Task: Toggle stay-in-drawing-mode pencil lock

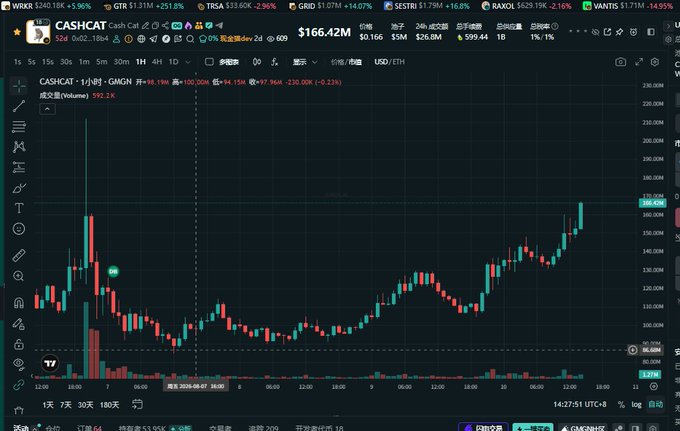Action: pos(19,323)
